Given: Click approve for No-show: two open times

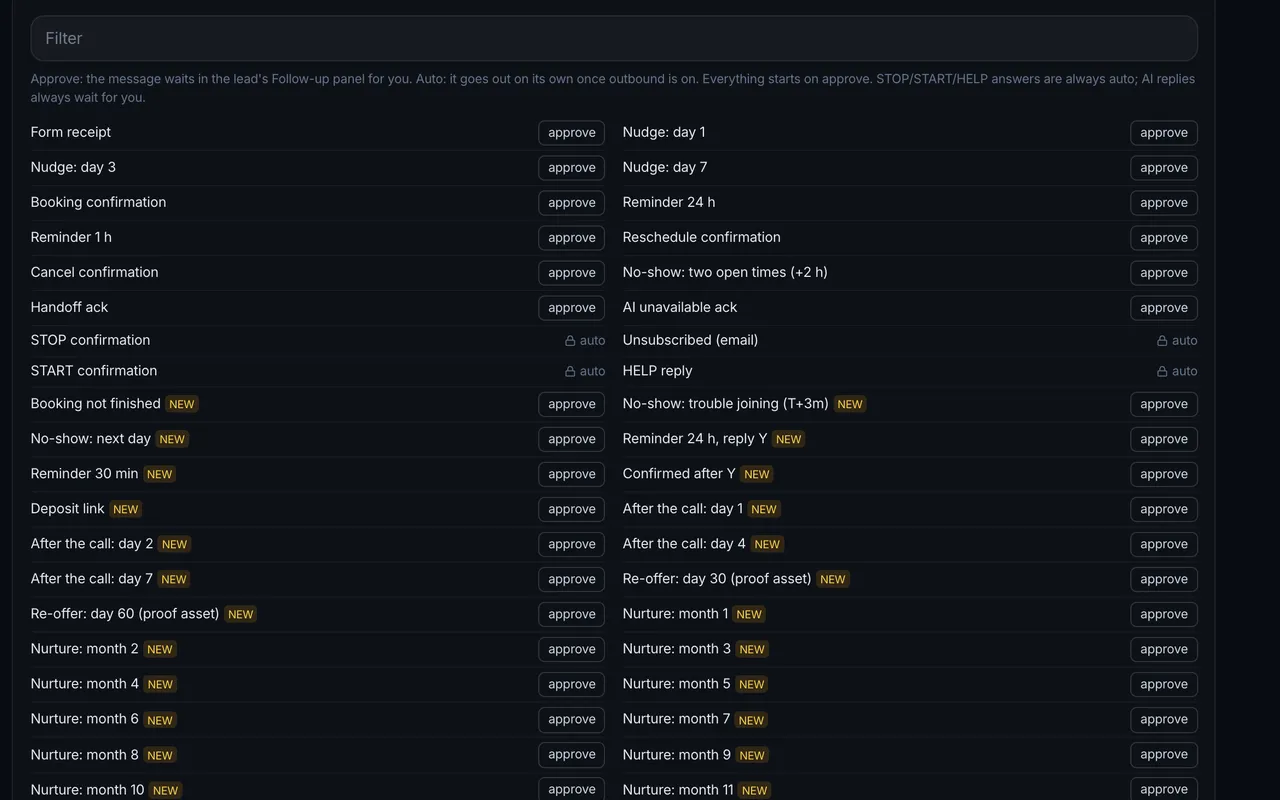Looking at the screenshot, I should [x=1164, y=273].
